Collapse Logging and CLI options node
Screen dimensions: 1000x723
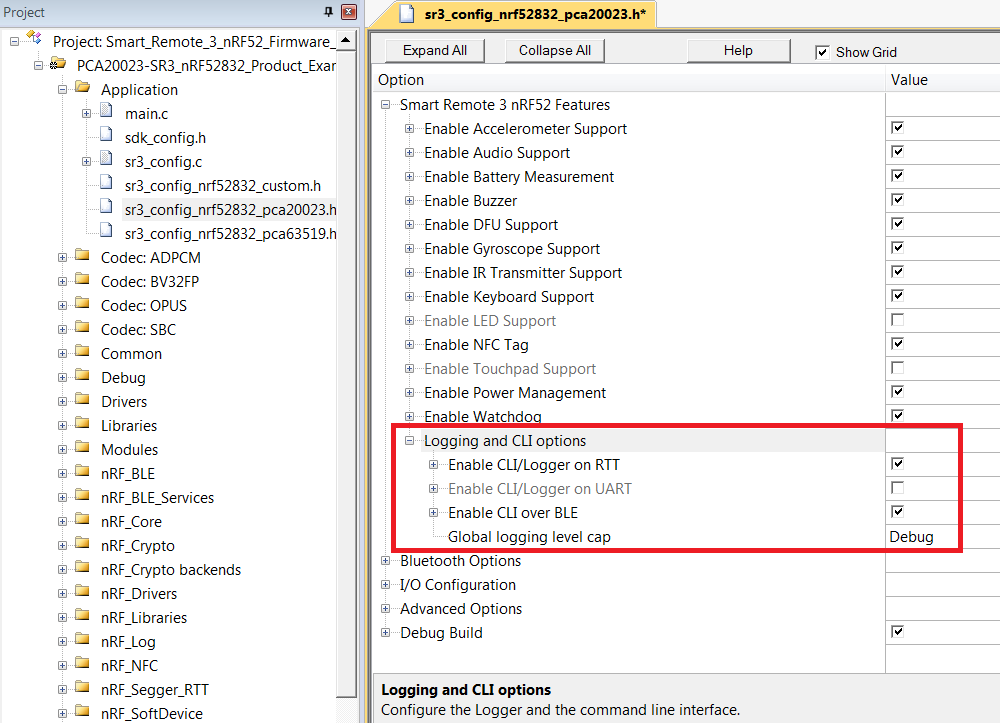pyautogui.click(x=409, y=441)
